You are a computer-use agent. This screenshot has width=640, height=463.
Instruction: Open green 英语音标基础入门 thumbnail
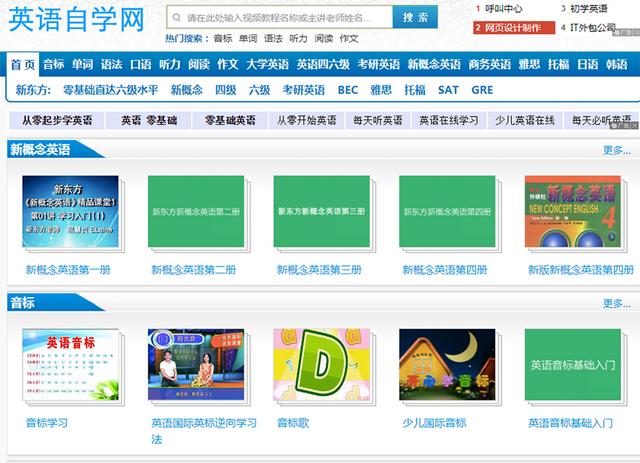click(573, 365)
